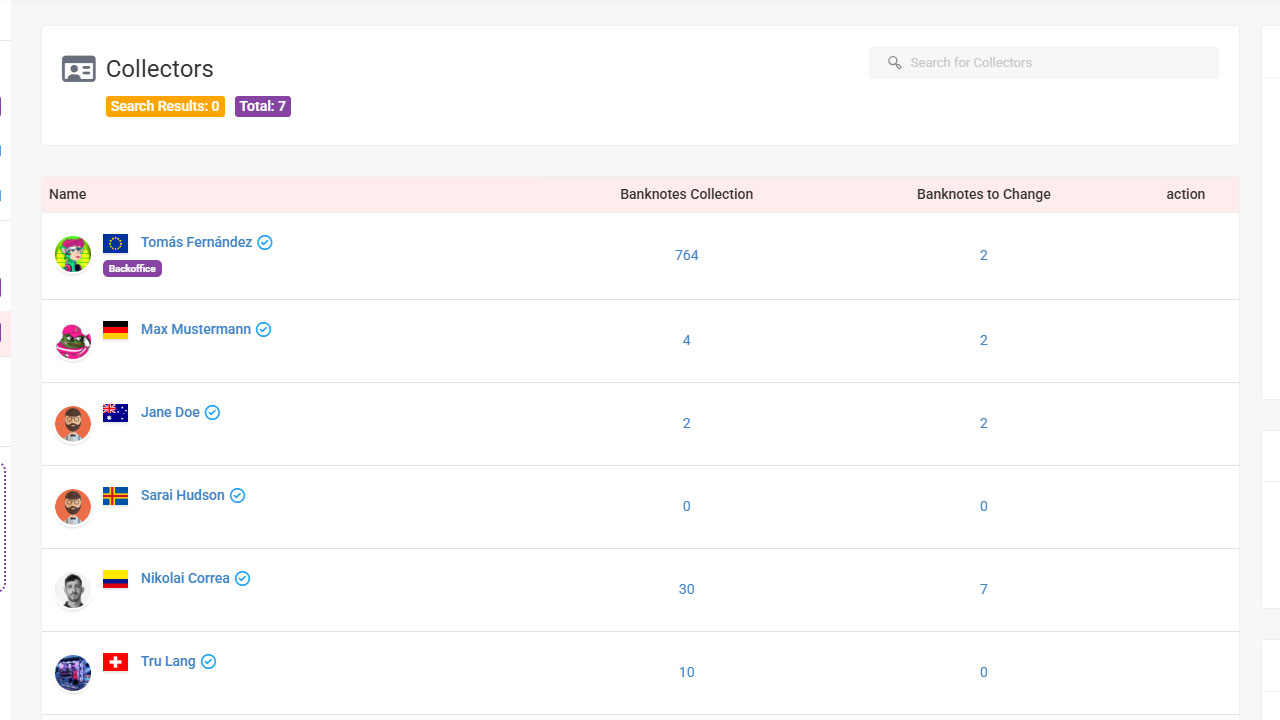Screen dimensions: 1280x720
Task: View Tomás Fernández's 764 banknotes collection
Action: coord(686,255)
